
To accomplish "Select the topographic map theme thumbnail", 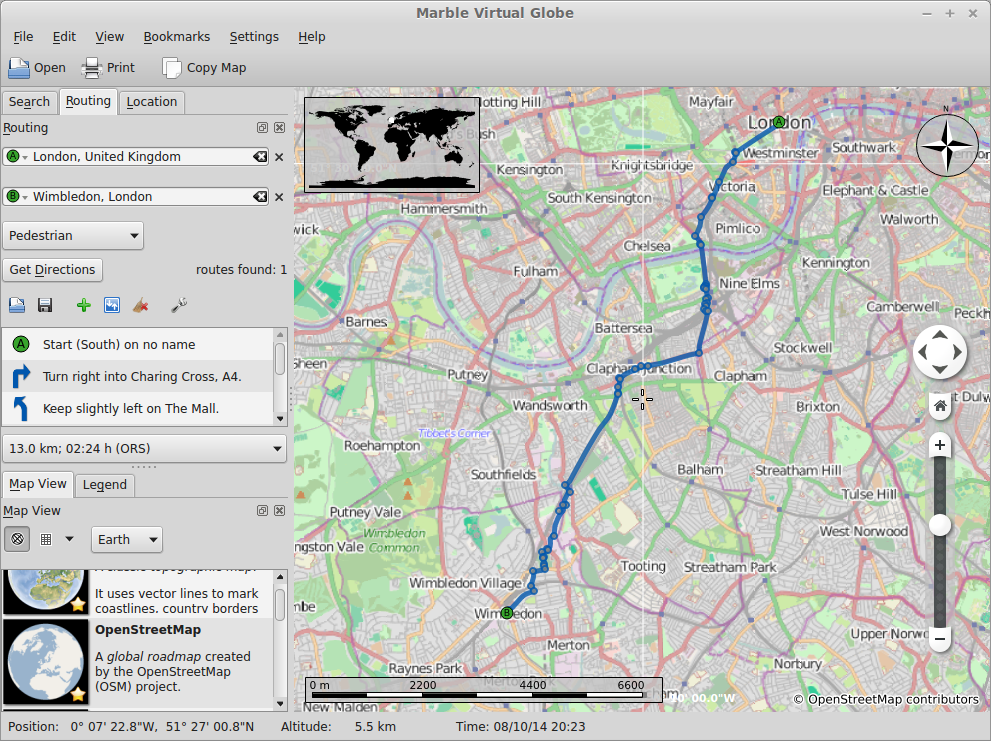I will click(x=46, y=592).
